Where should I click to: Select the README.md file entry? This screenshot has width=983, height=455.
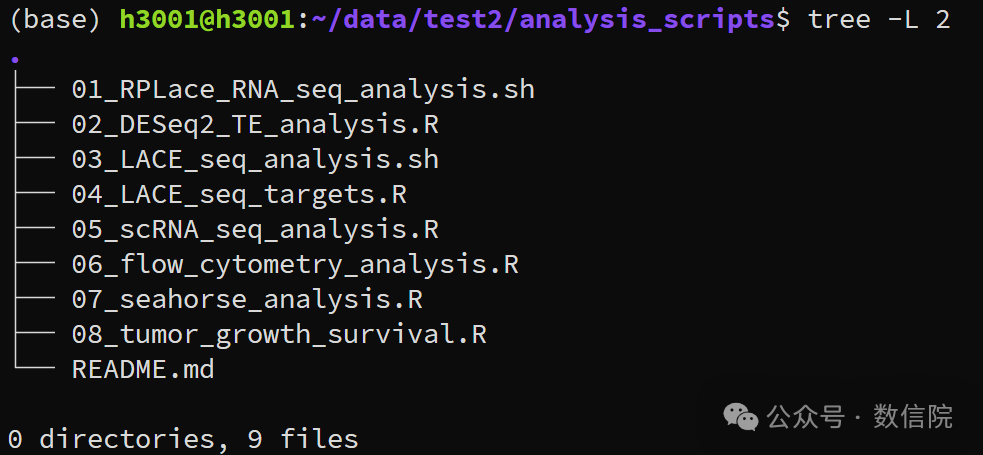[143, 369]
